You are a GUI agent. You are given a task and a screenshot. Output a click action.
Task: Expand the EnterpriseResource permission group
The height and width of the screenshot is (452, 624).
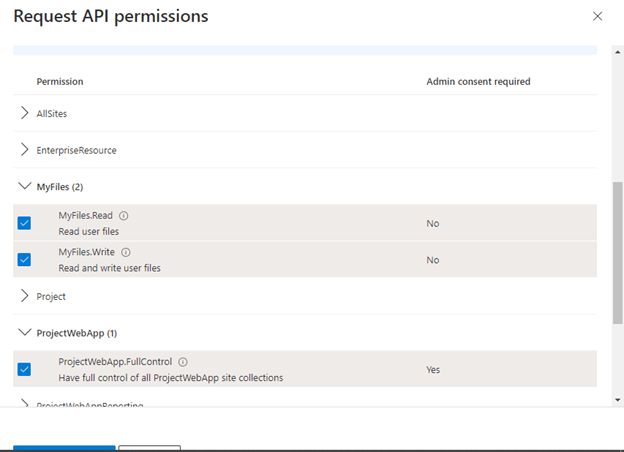click(25, 150)
